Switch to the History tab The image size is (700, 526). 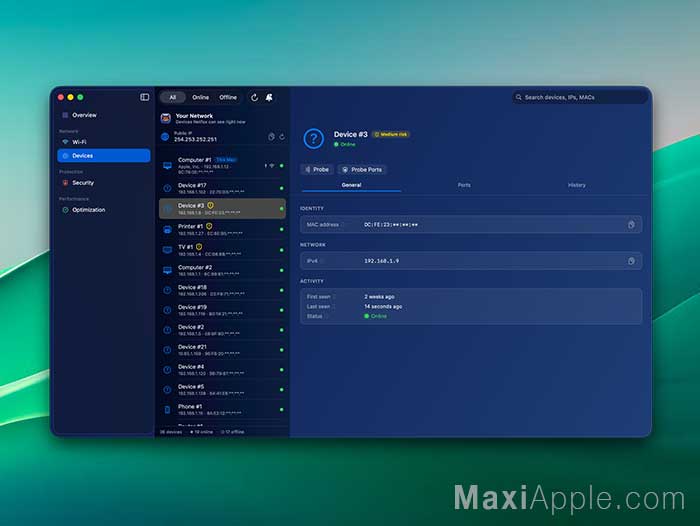(x=577, y=185)
